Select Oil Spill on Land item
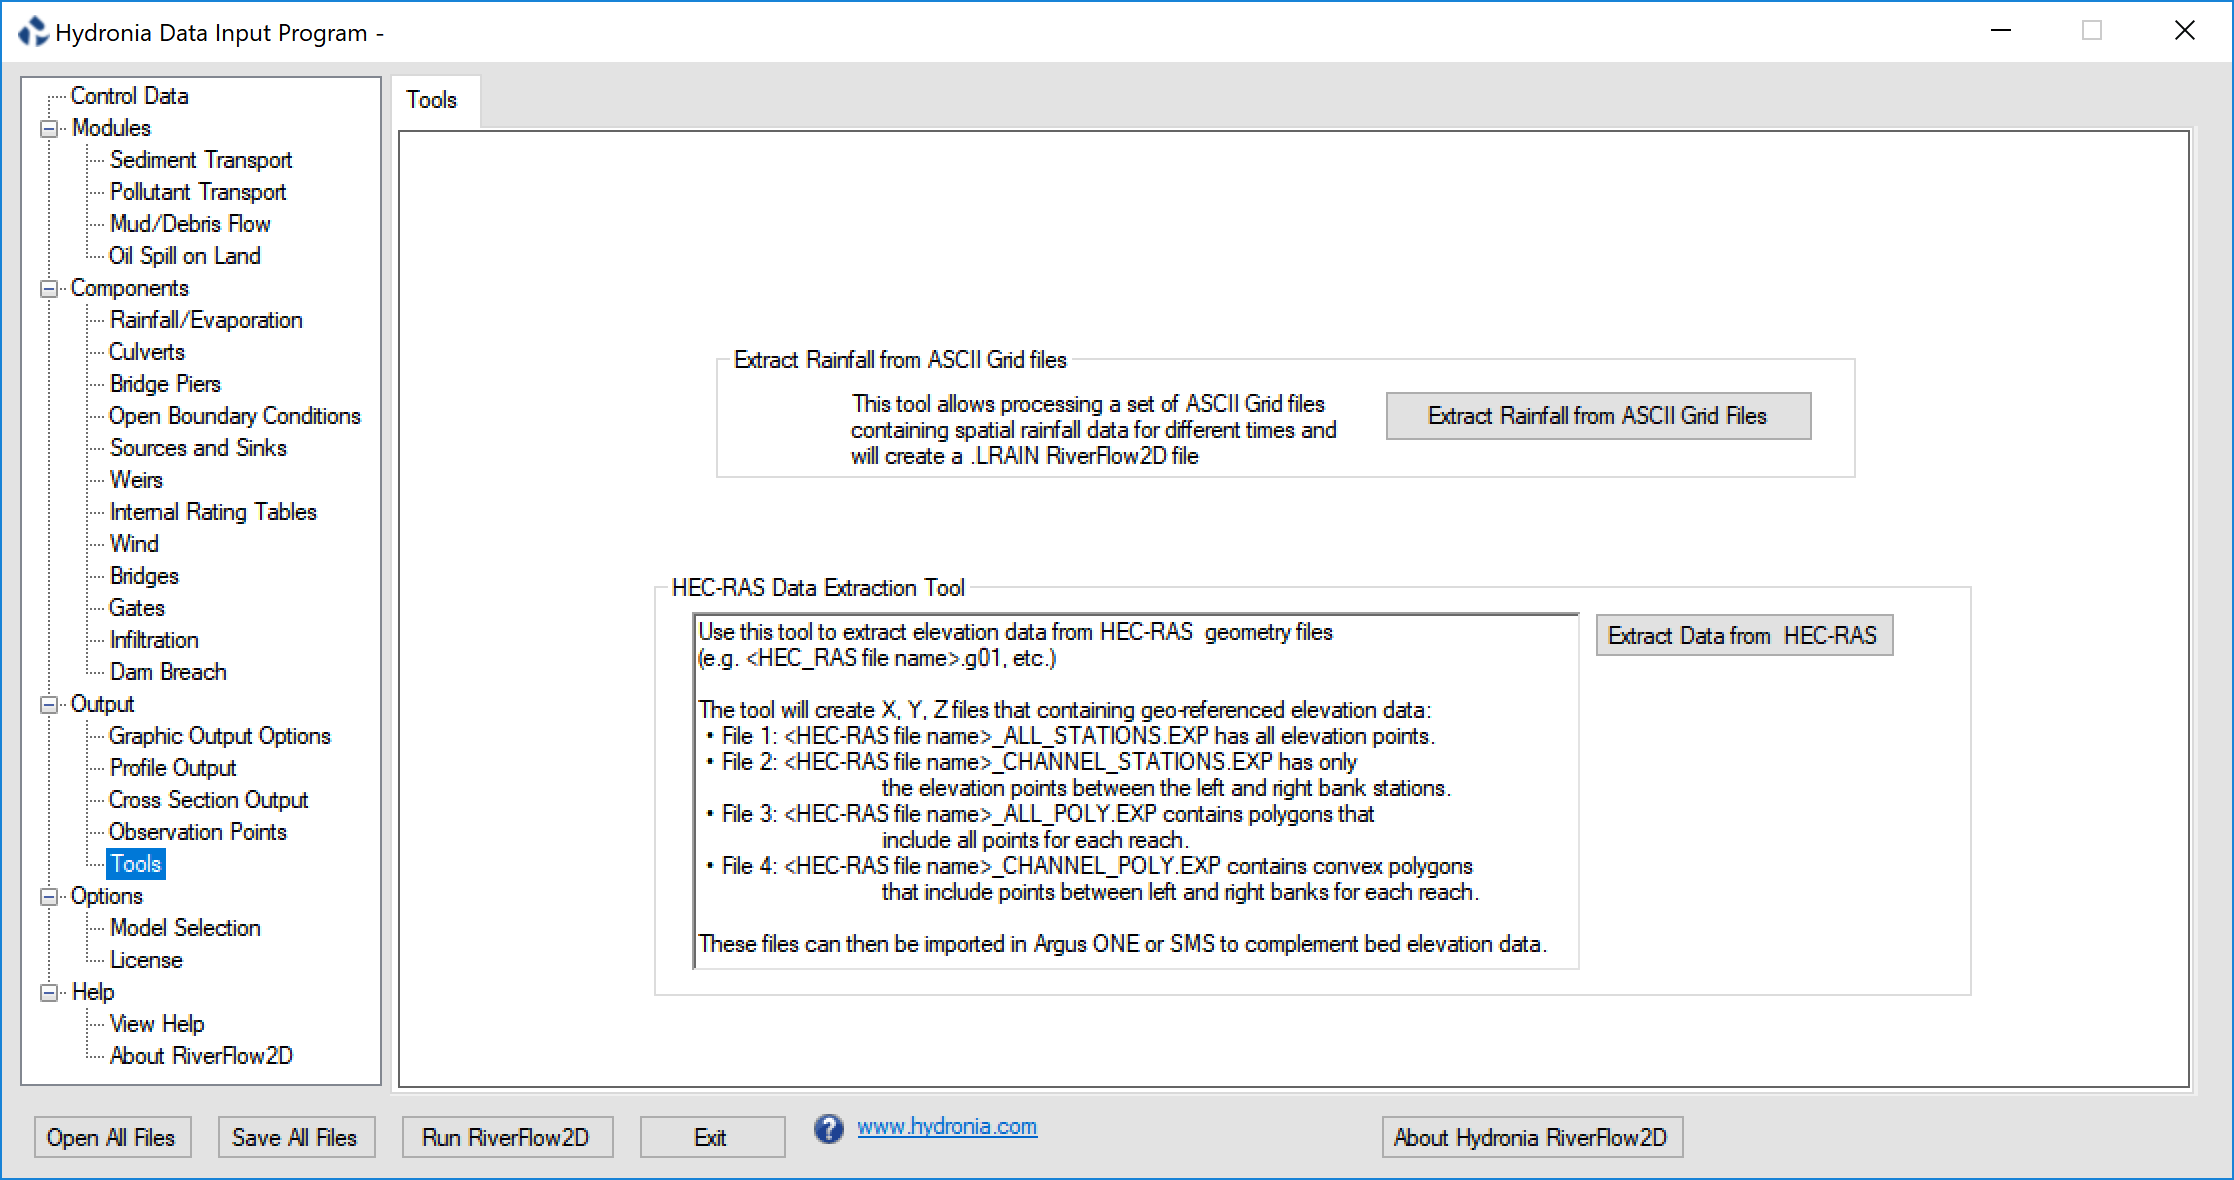Screen dimensions: 2234x1180 tap(185, 256)
